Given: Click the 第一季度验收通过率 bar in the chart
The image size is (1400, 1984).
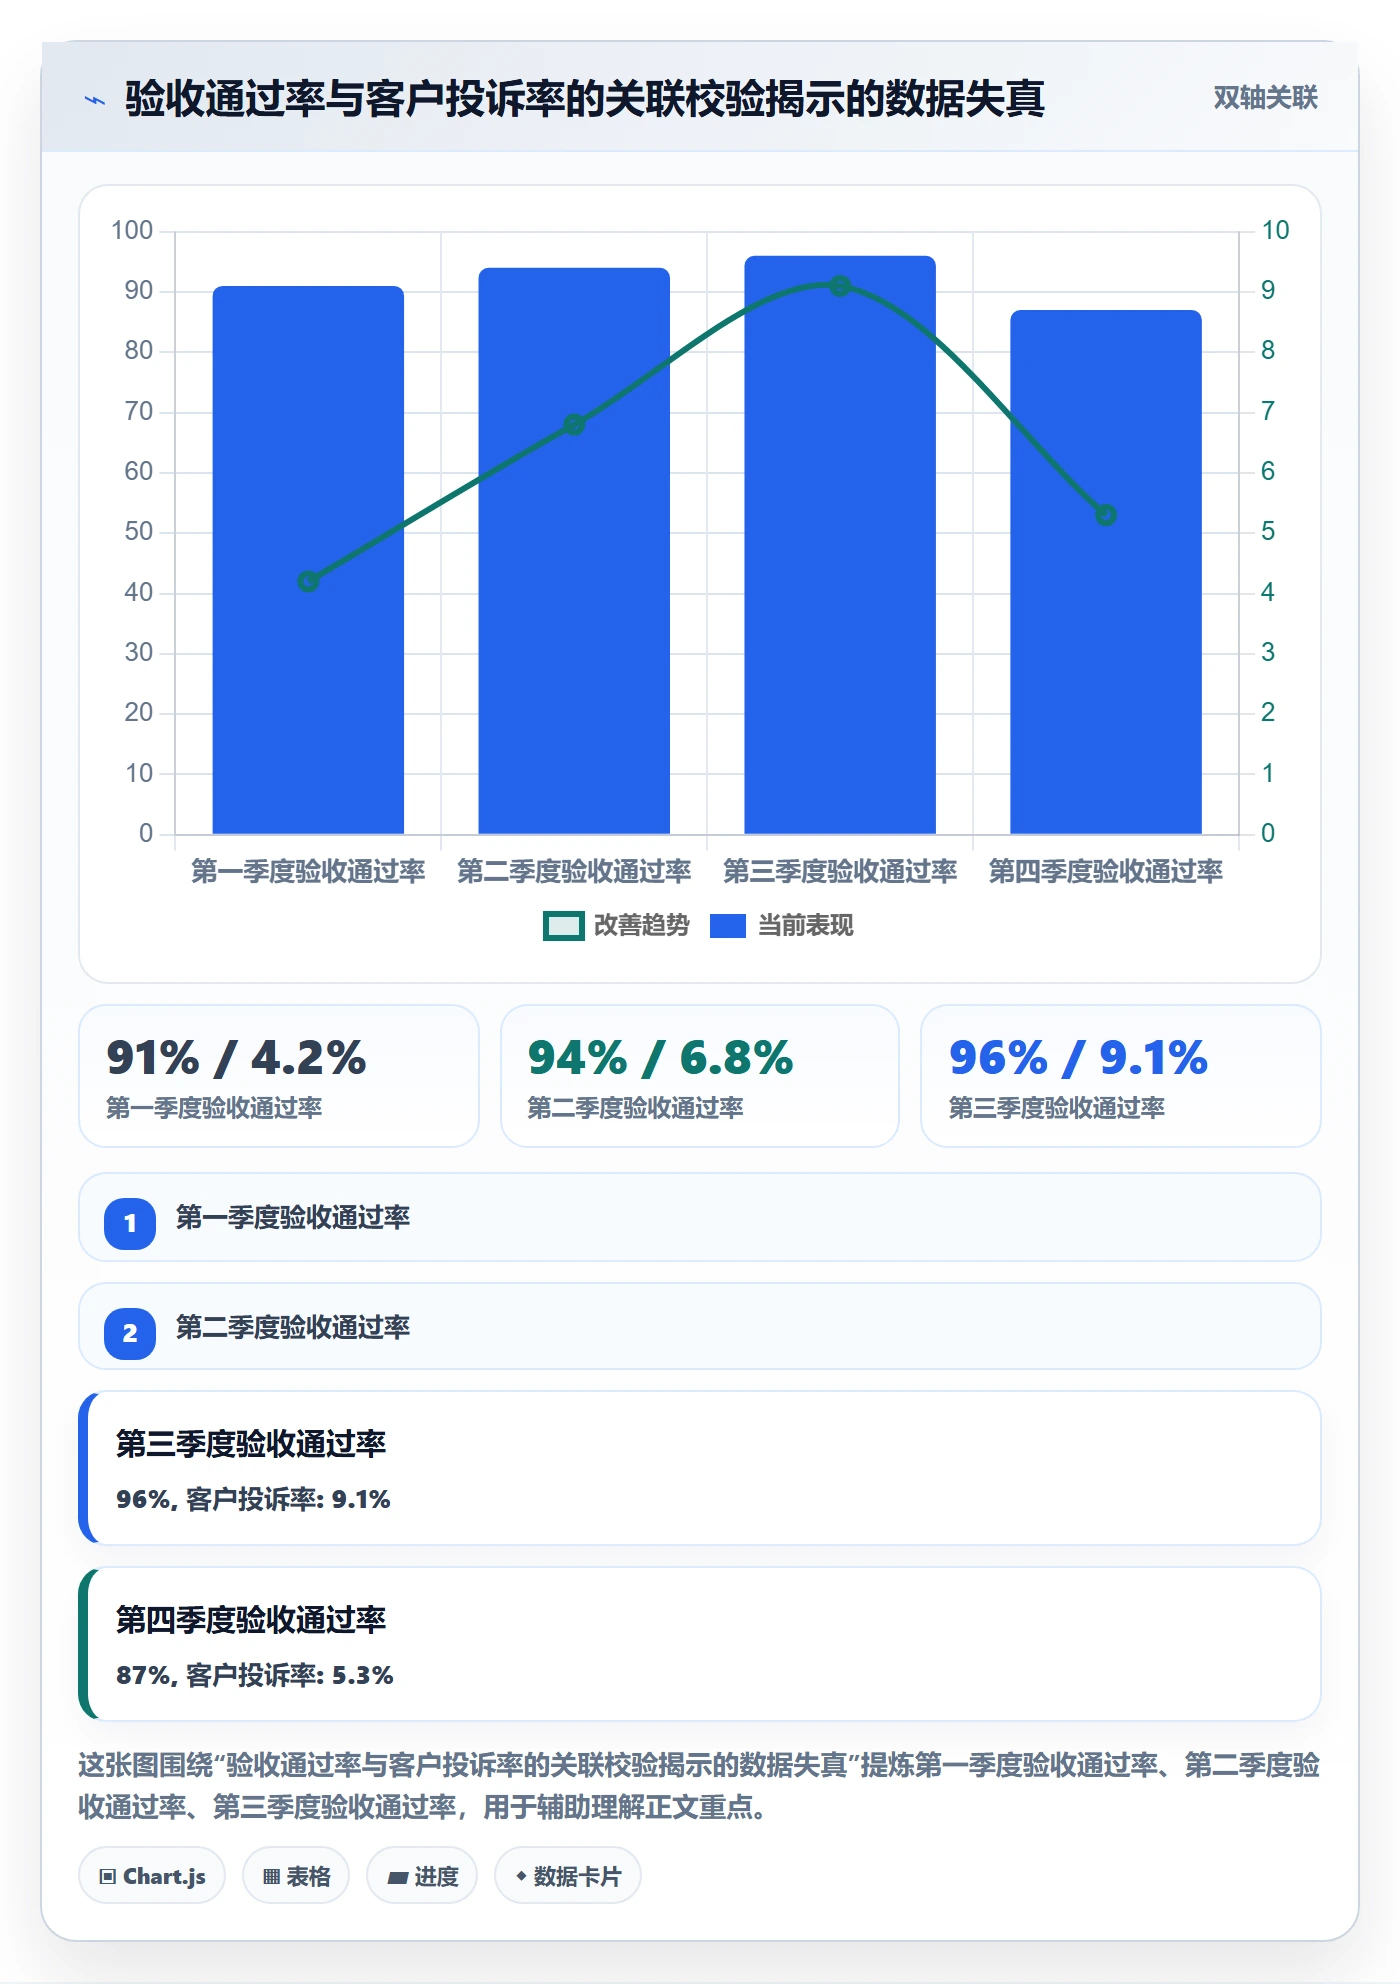Looking at the screenshot, I should coord(308,560).
